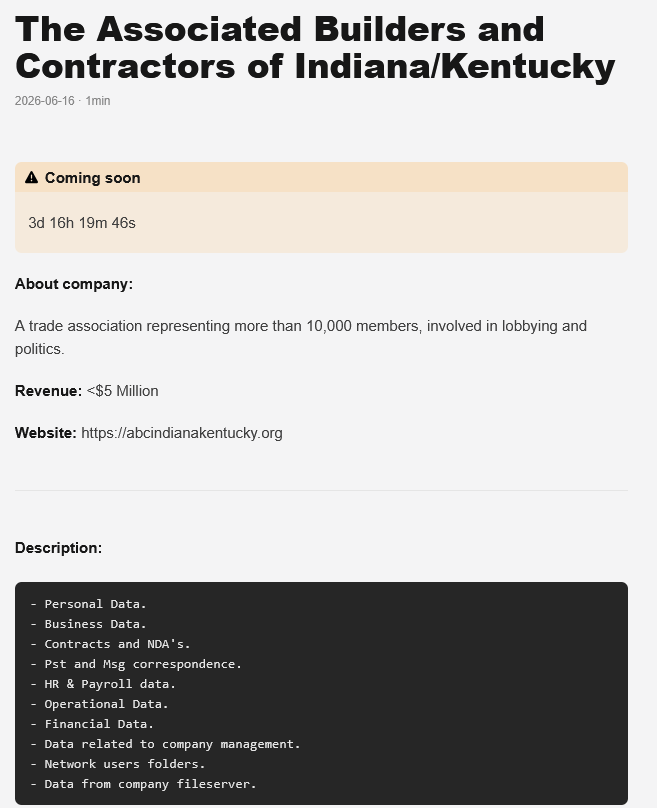The image size is (657, 808).
Task: Click the Financial Data line
Action: pos(92,724)
